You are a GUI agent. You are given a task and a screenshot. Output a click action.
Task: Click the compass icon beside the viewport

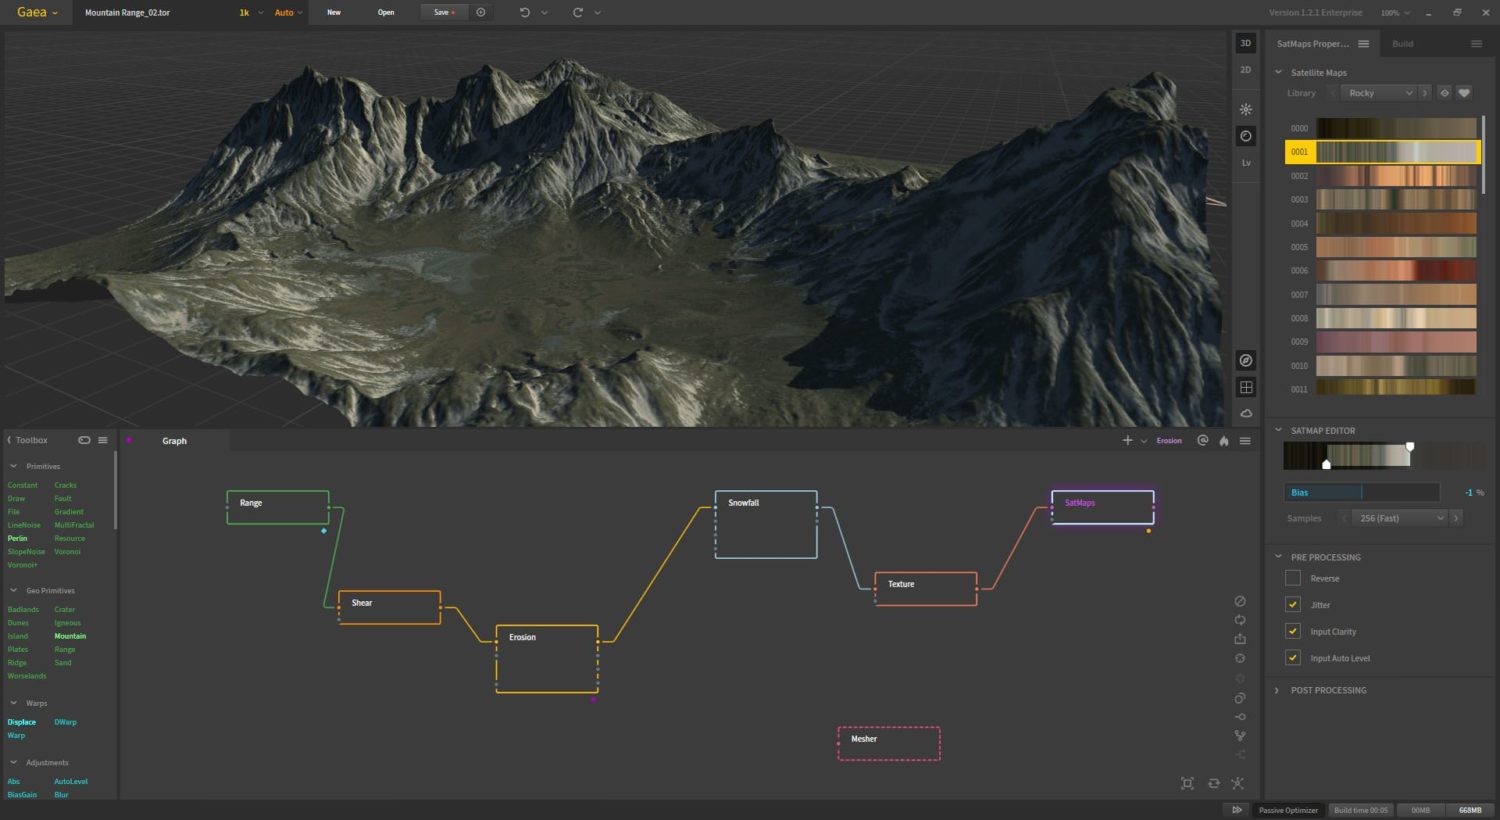(x=1246, y=360)
